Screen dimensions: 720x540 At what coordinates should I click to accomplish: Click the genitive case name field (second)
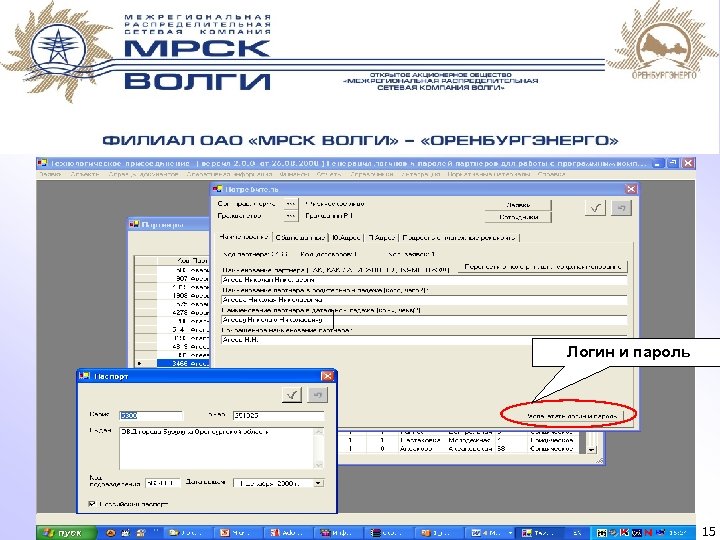click(423, 300)
